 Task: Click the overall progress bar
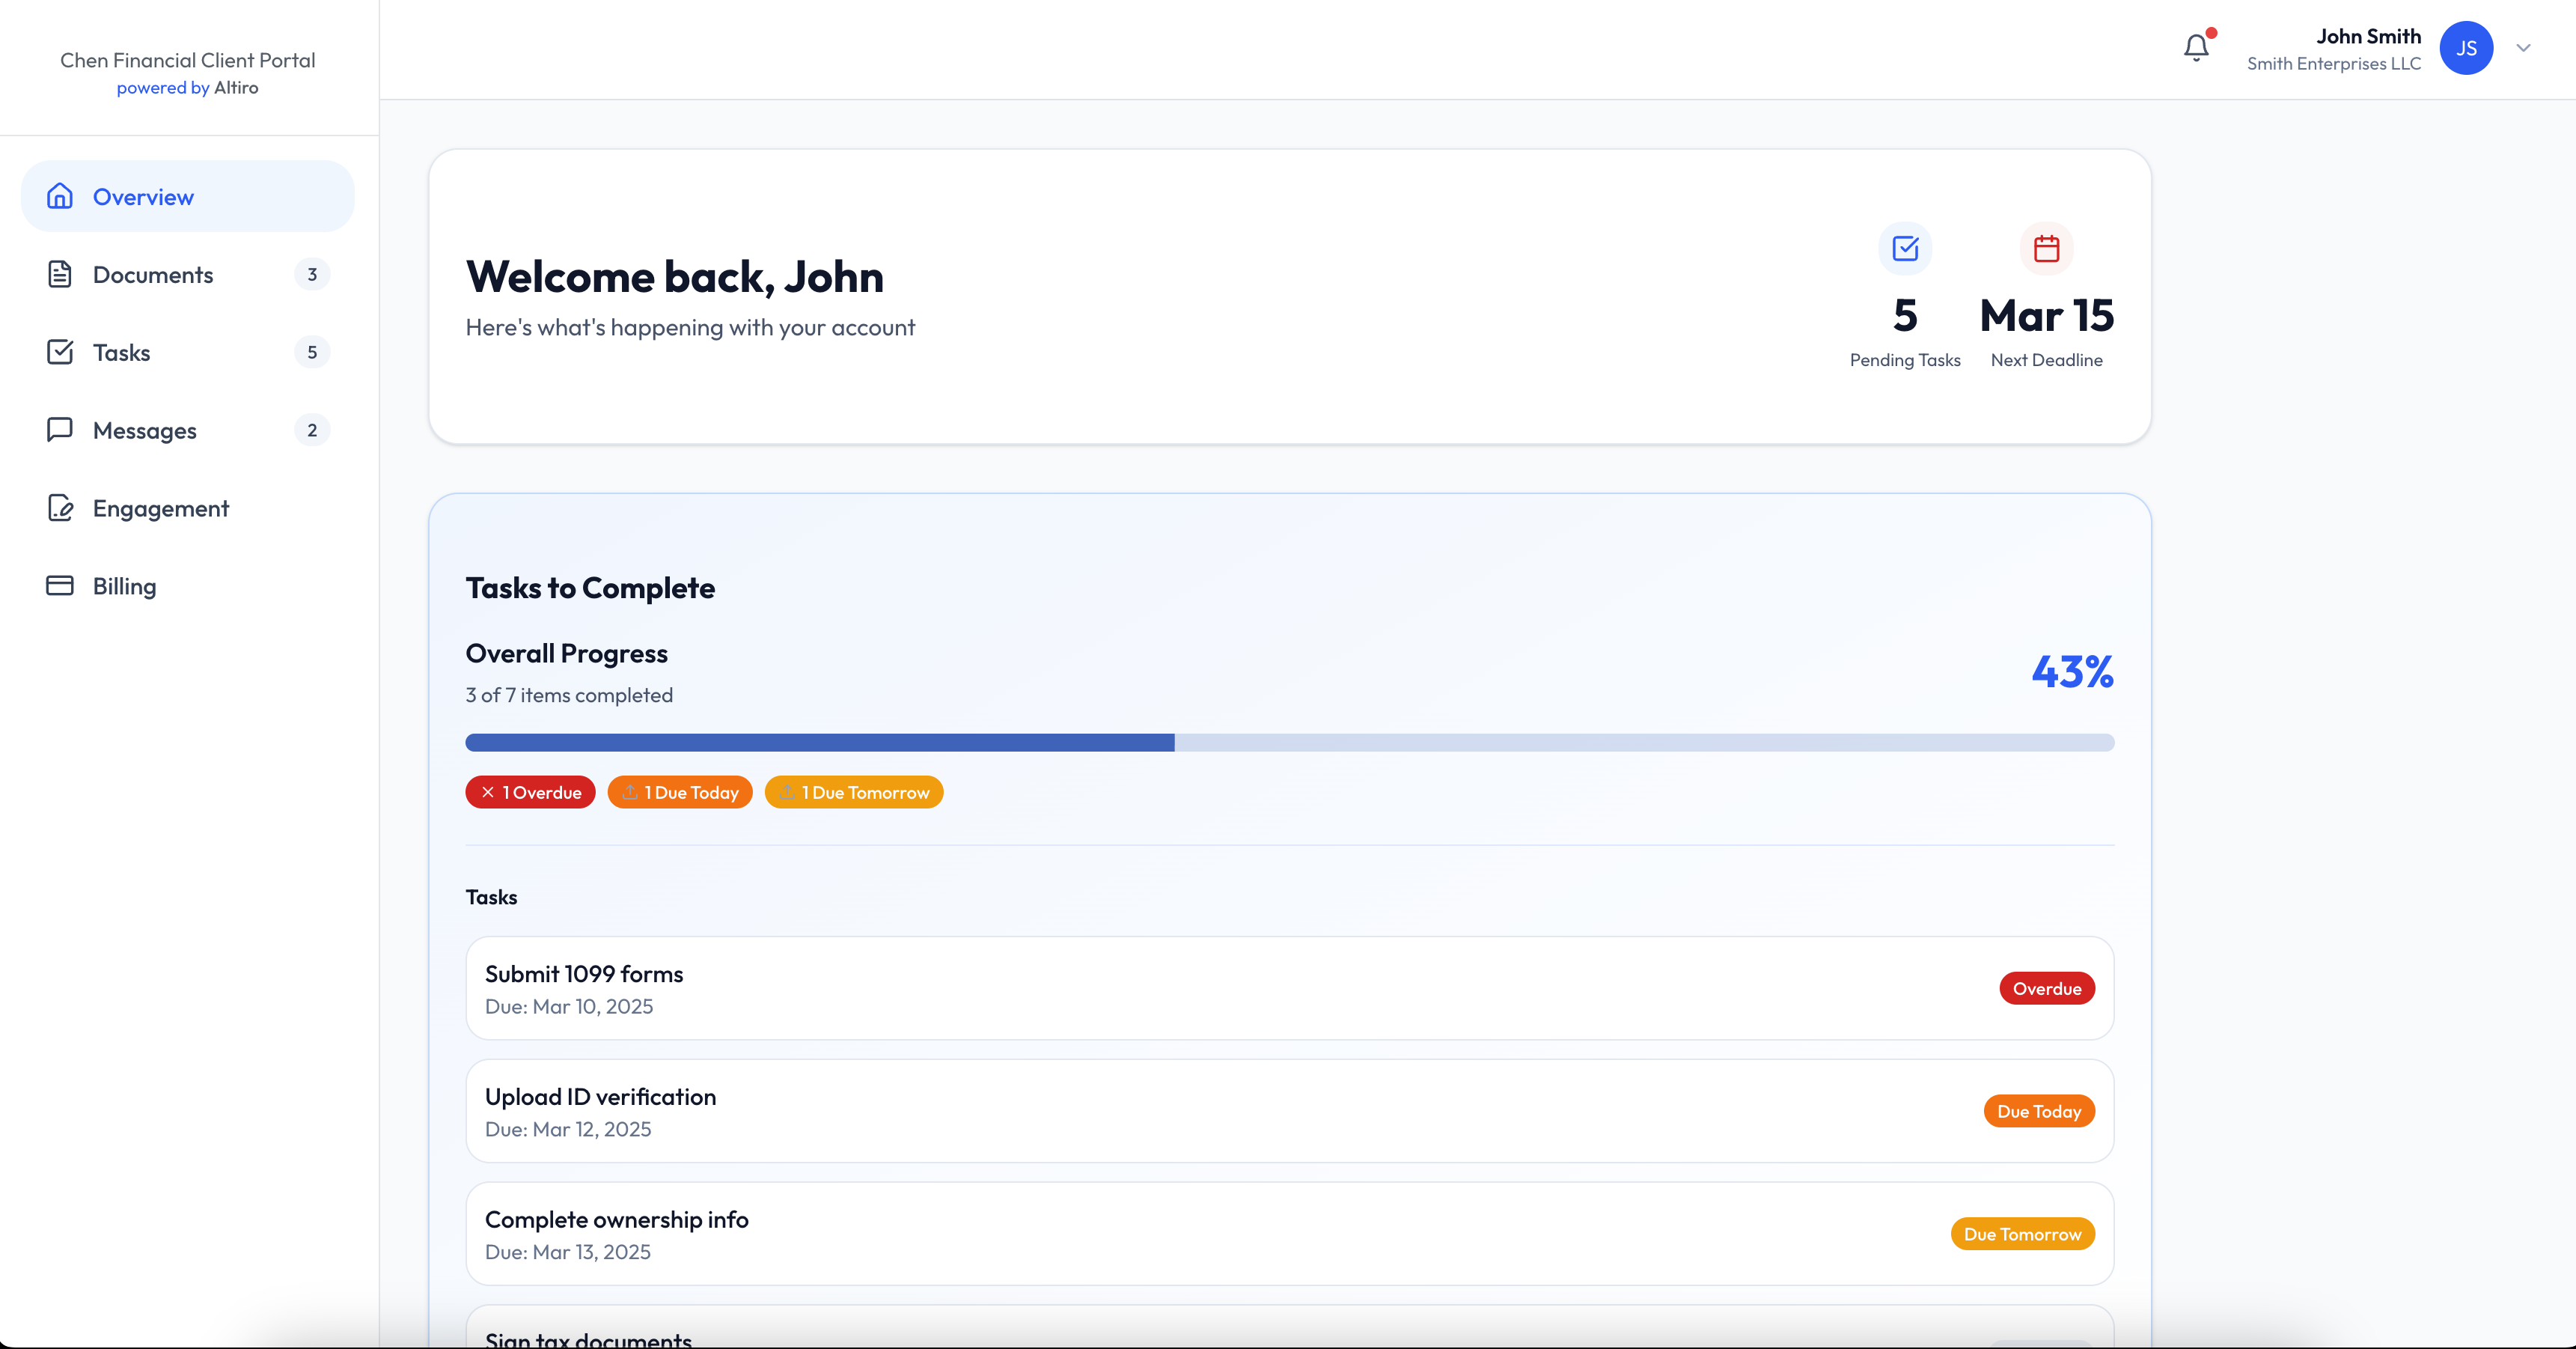(x=1289, y=742)
